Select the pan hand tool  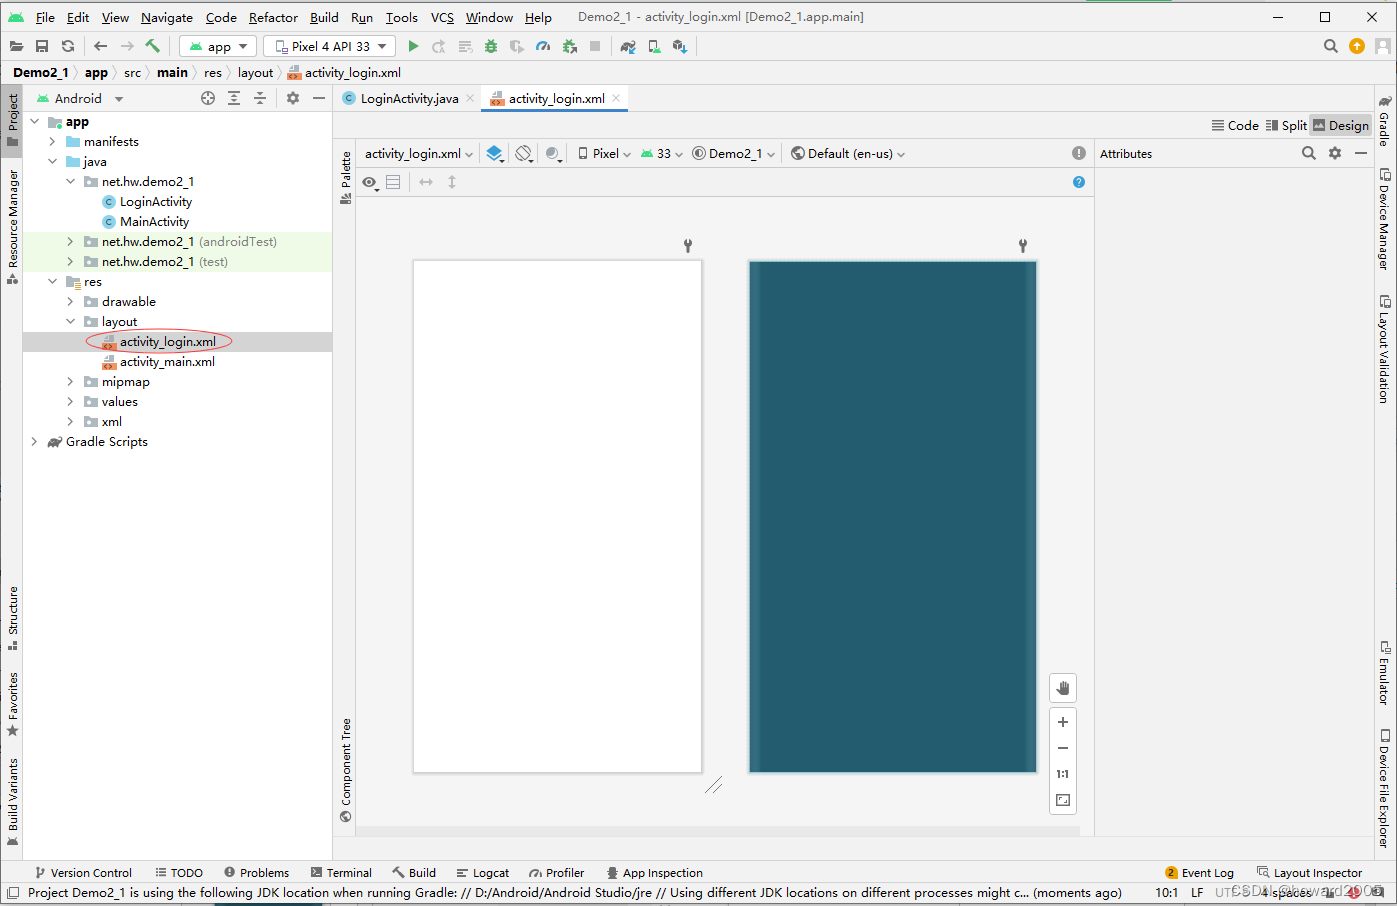tap(1063, 688)
